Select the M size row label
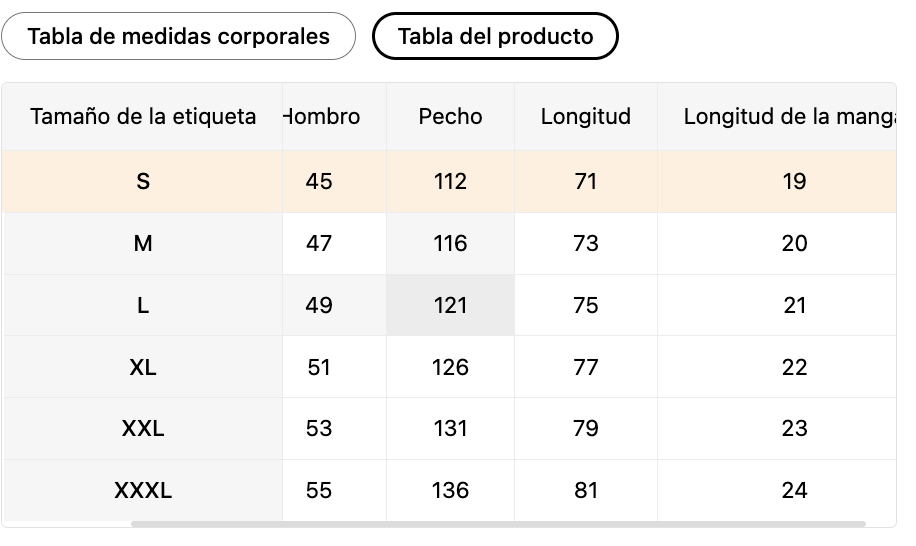The image size is (916, 546). (x=143, y=244)
